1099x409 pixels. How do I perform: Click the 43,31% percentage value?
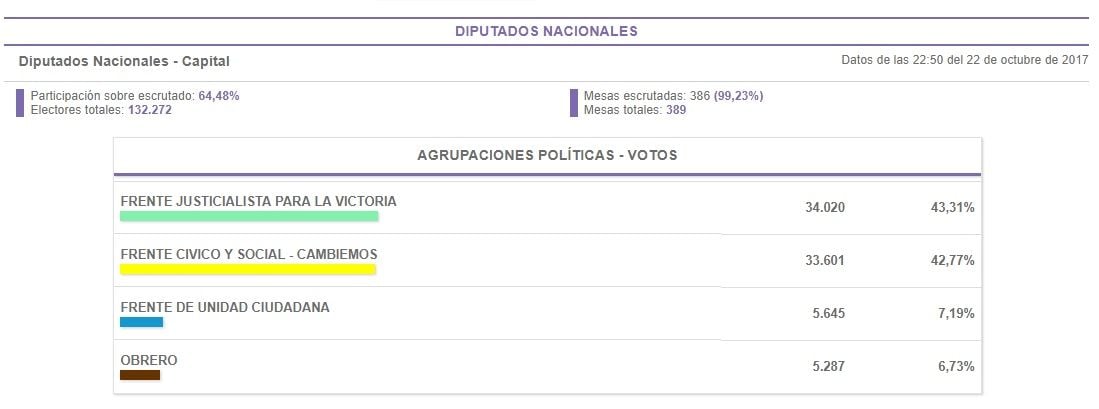(x=952, y=208)
